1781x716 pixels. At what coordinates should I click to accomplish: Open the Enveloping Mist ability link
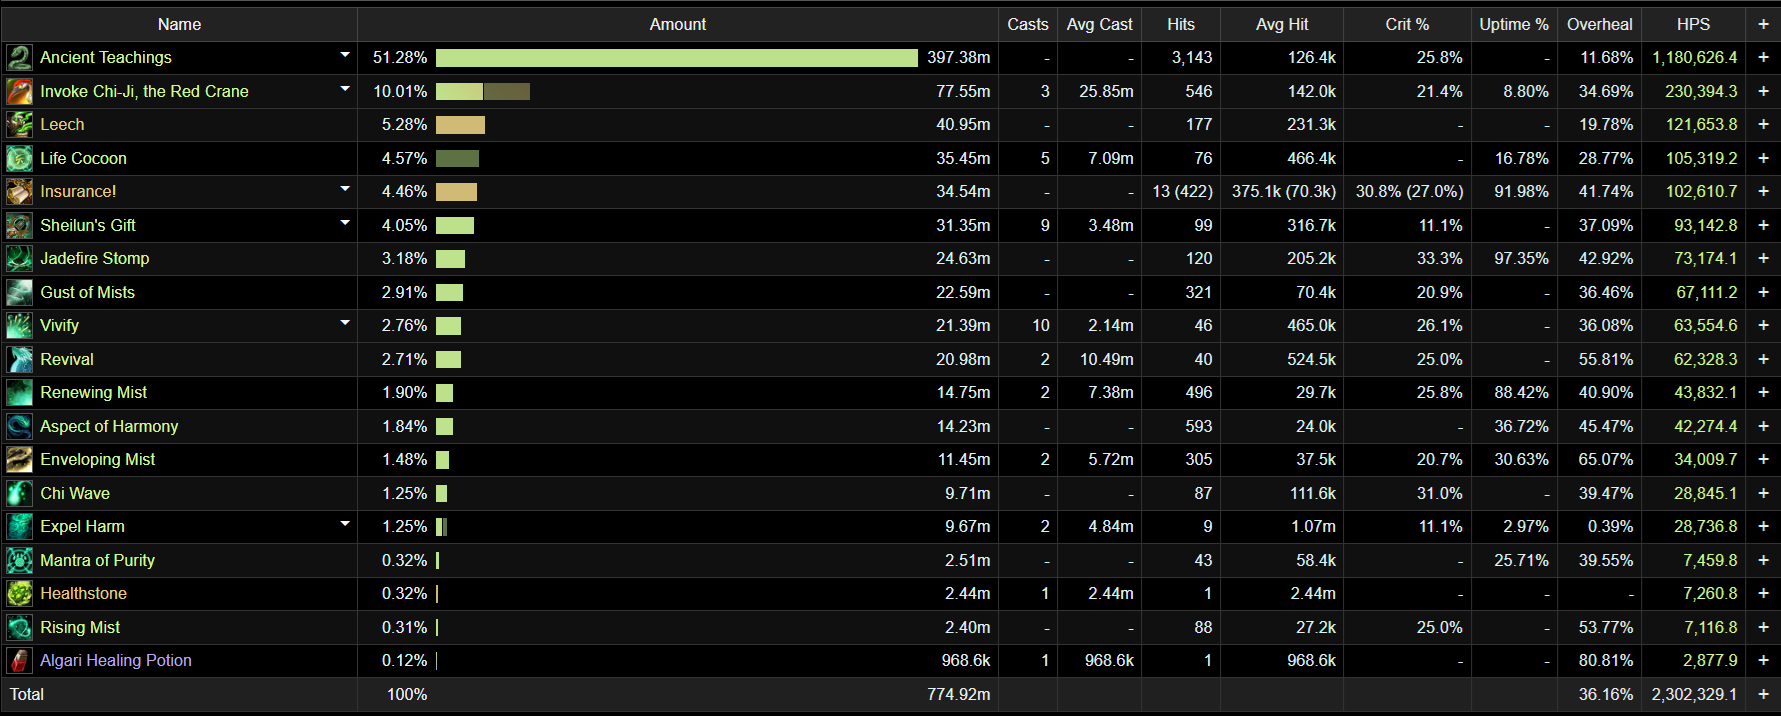coord(98,460)
